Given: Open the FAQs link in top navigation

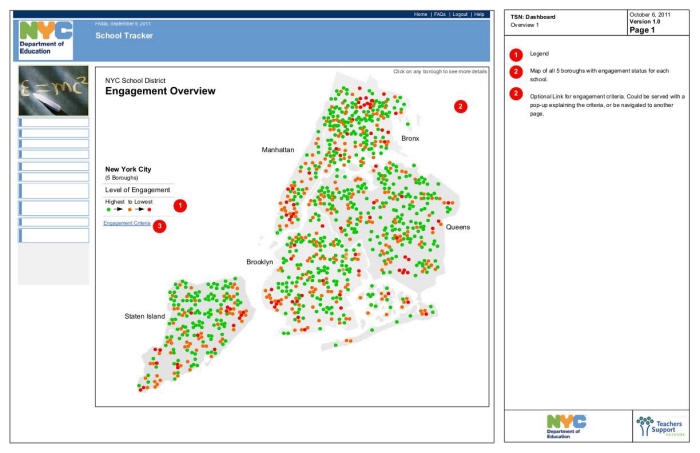Looking at the screenshot, I should 439,14.
